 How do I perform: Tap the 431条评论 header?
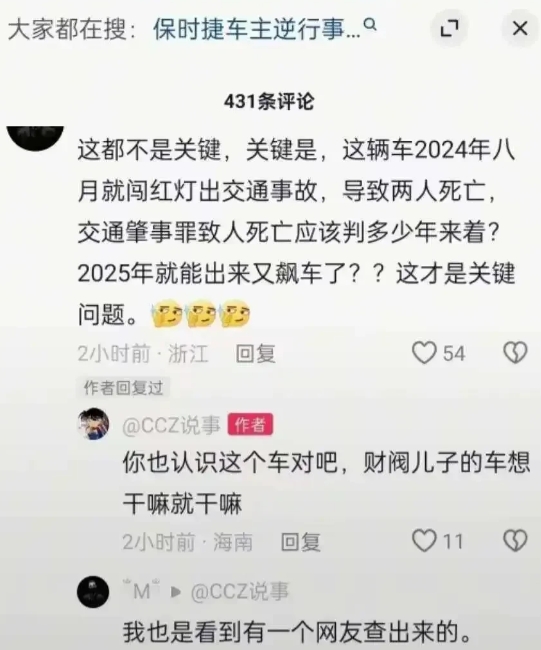point(269,102)
